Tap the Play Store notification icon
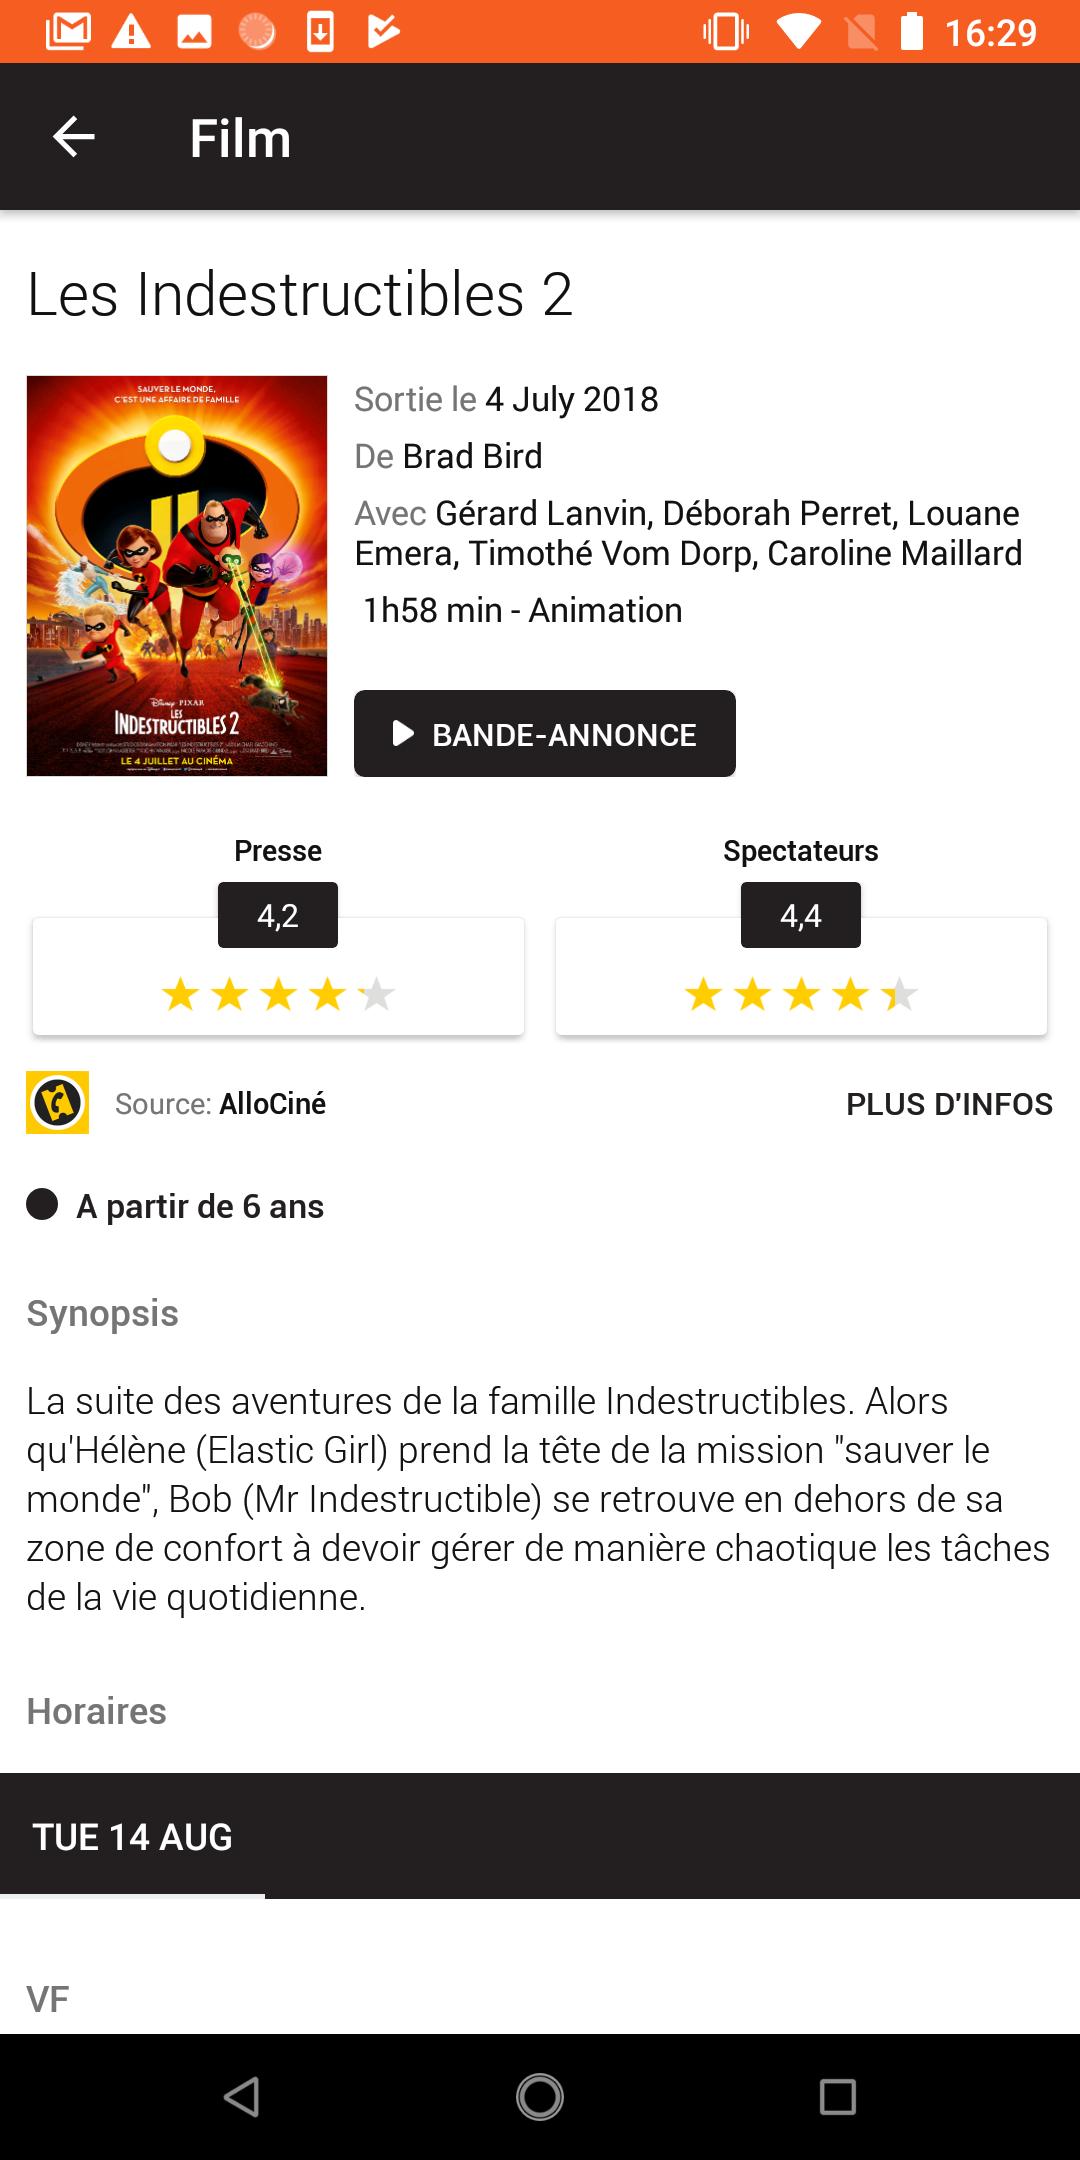 [x=383, y=32]
